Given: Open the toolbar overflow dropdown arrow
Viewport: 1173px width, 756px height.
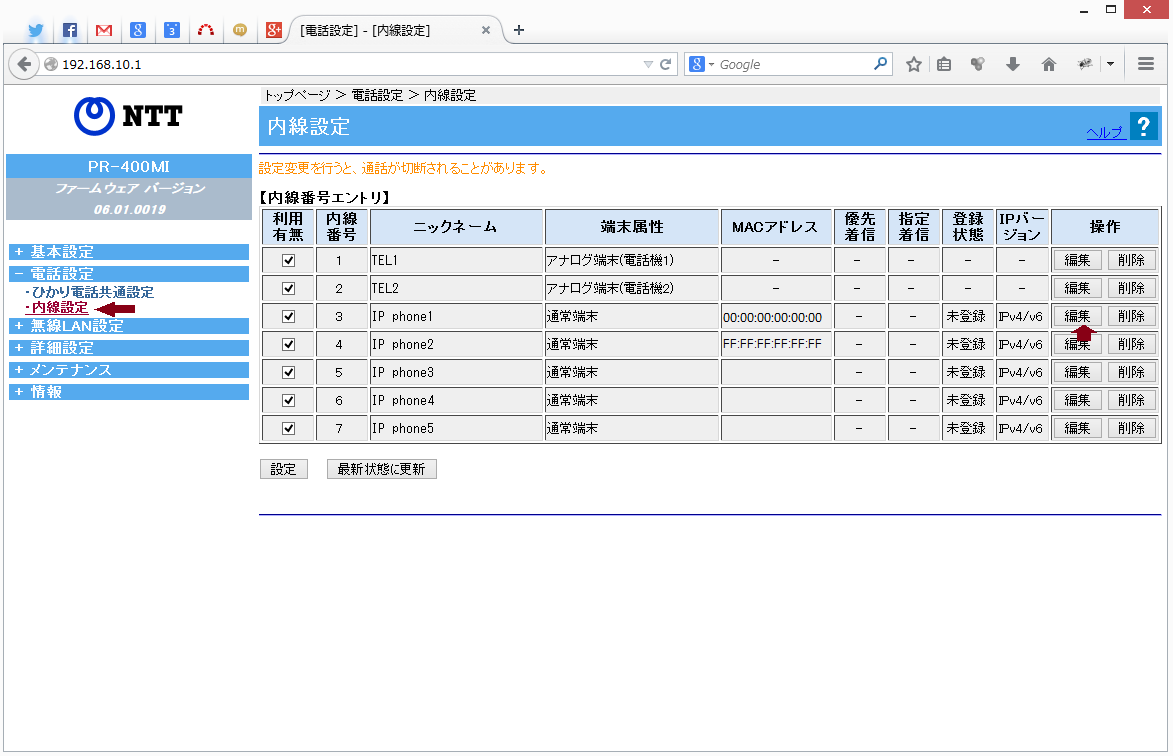Looking at the screenshot, I should tap(1110, 64).
